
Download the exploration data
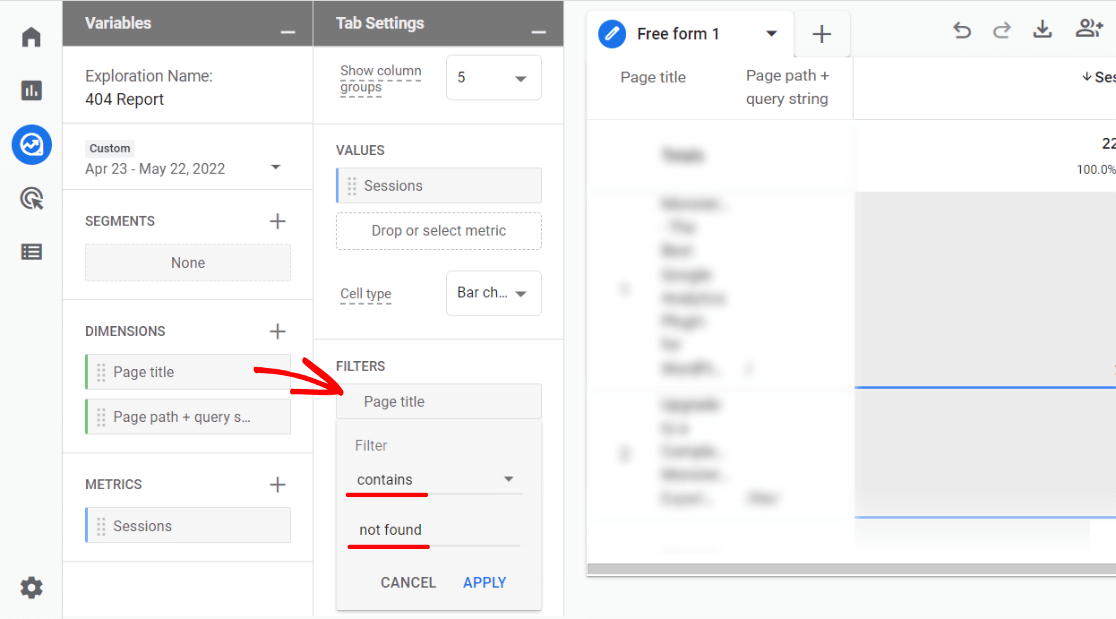1042,30
